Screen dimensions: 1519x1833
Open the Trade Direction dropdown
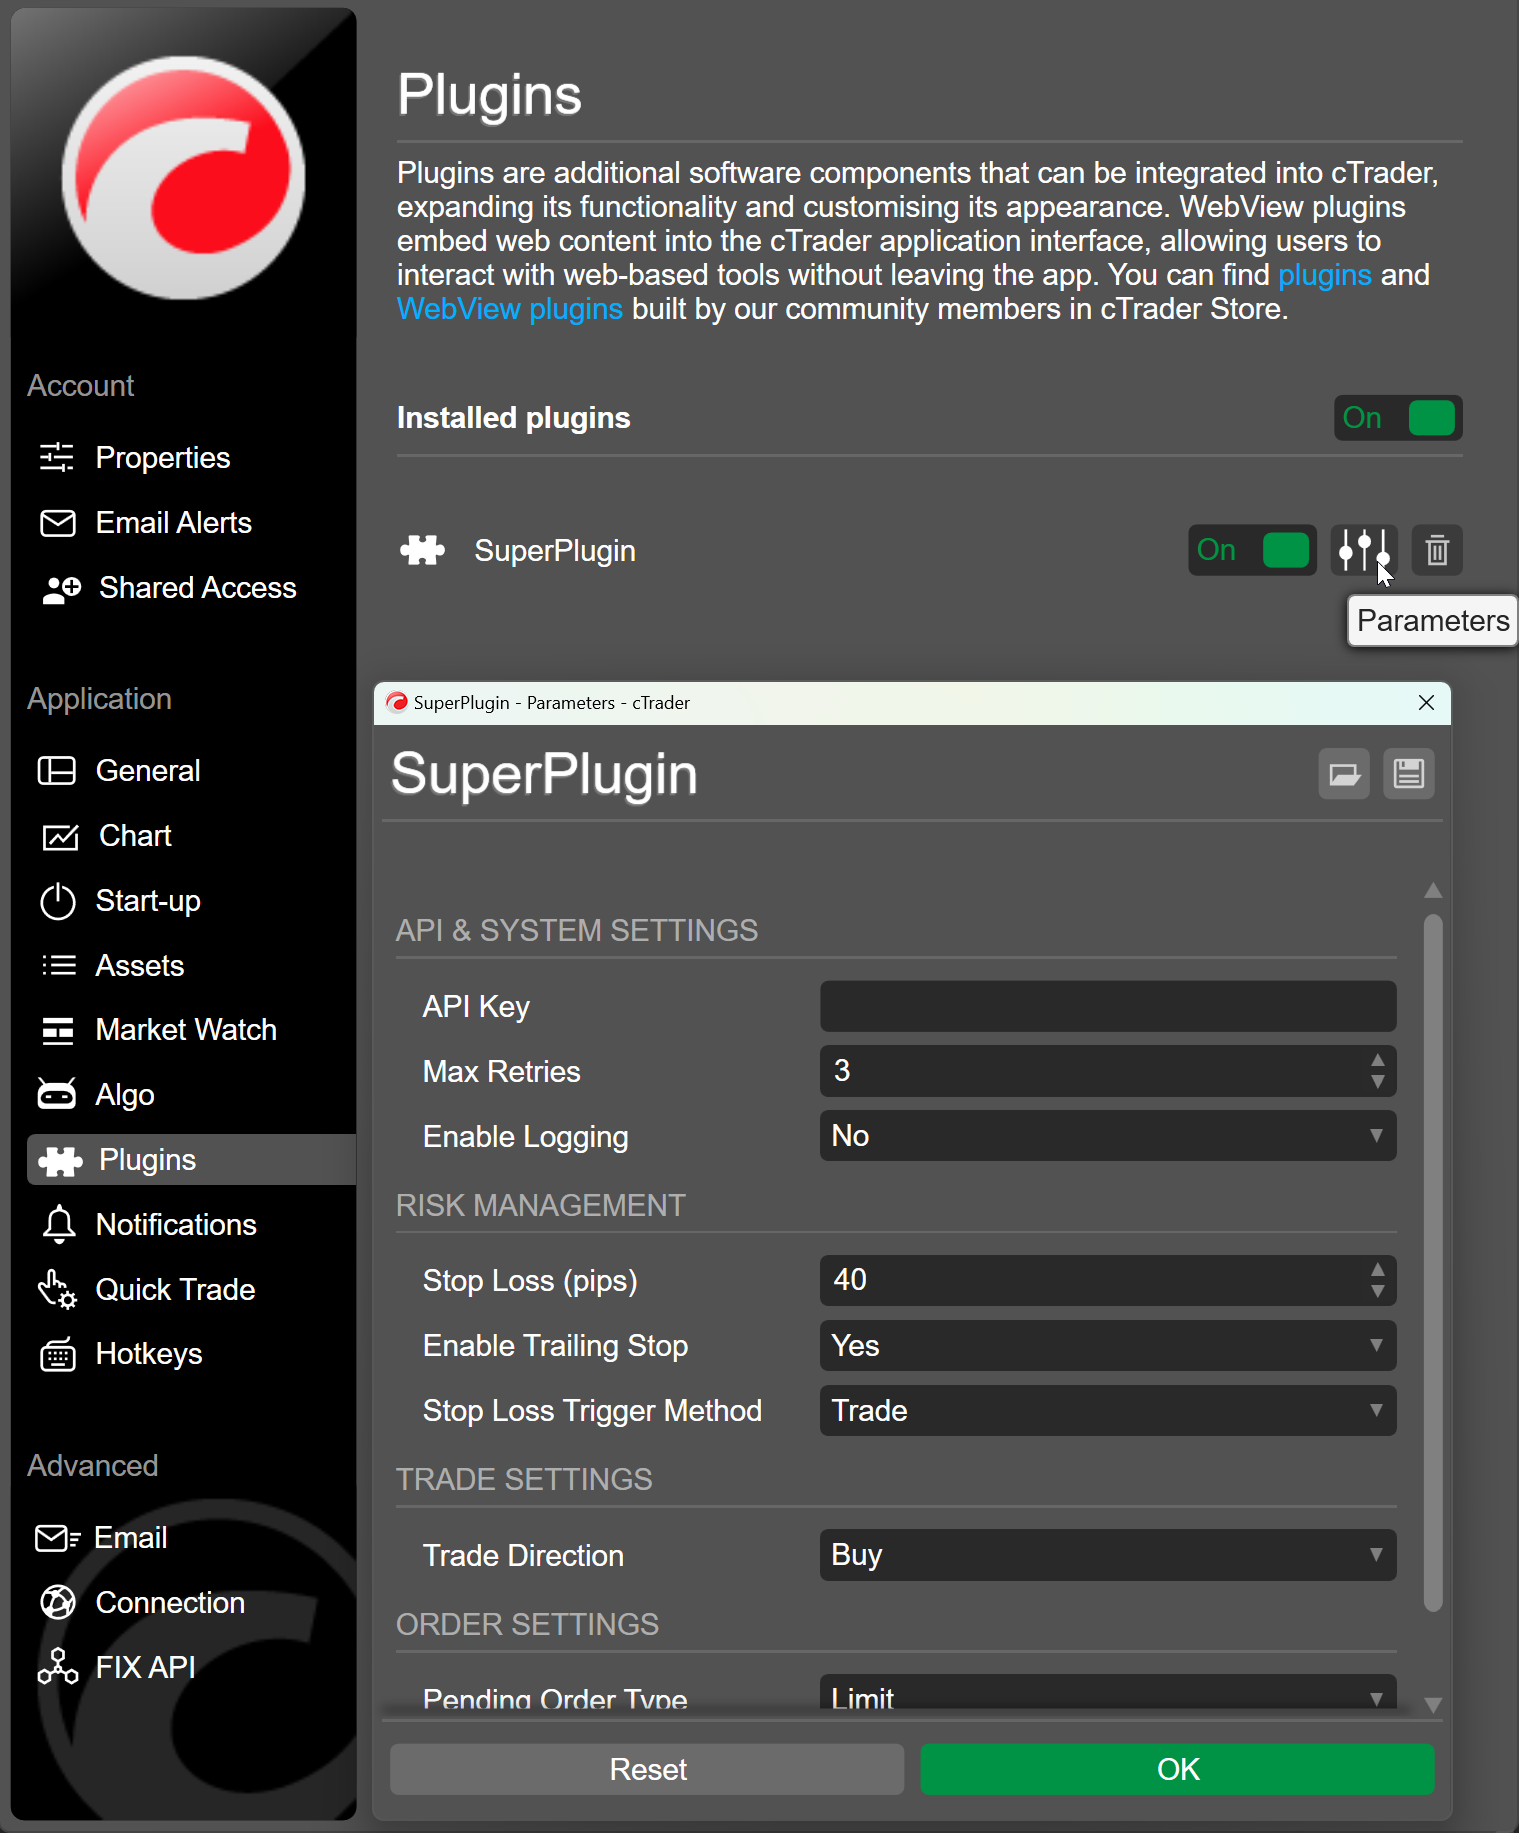[x=1107, y=1555]
